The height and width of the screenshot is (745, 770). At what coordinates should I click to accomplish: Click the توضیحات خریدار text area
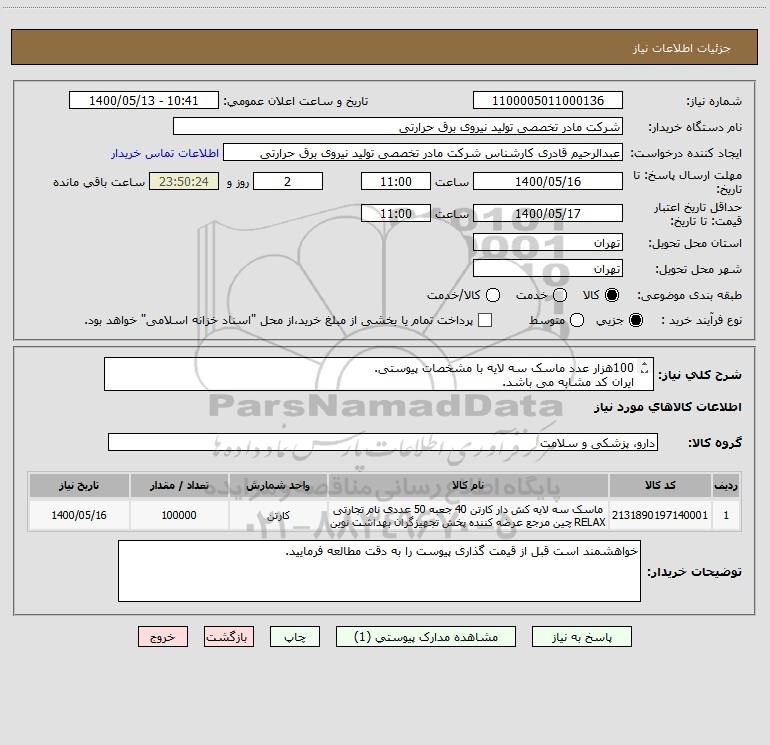tap(379, 571)
